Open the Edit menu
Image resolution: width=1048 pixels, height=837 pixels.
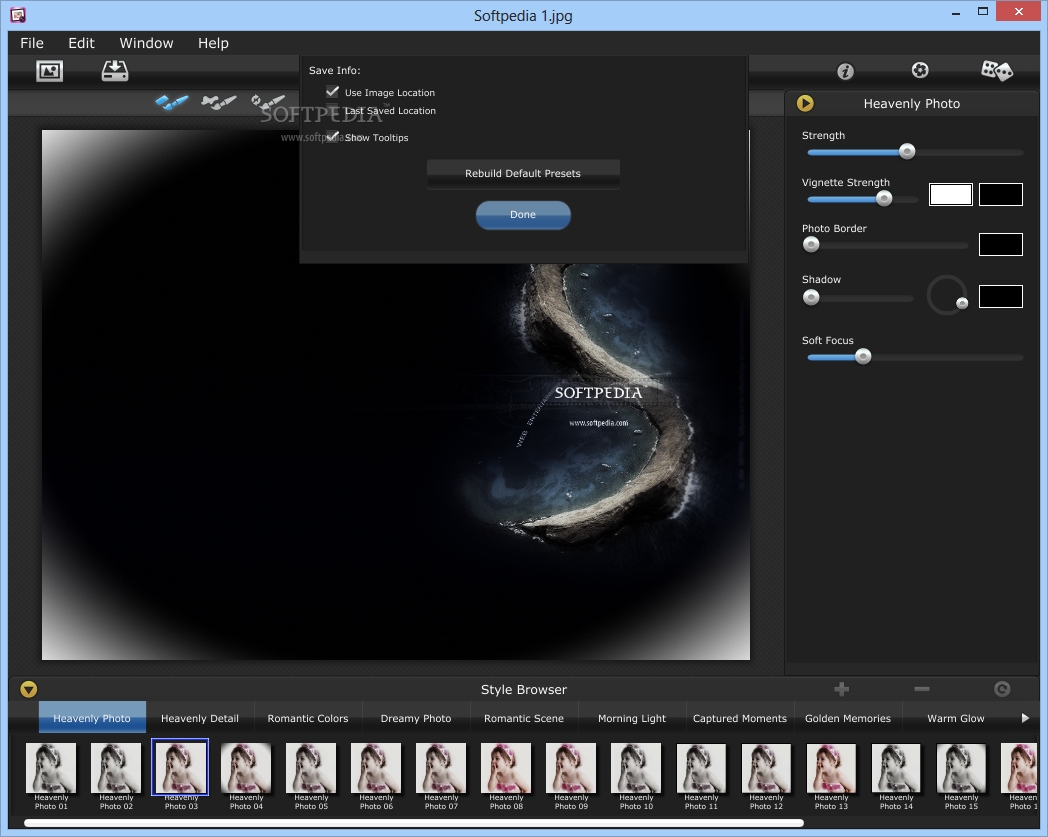pos(82,43)
